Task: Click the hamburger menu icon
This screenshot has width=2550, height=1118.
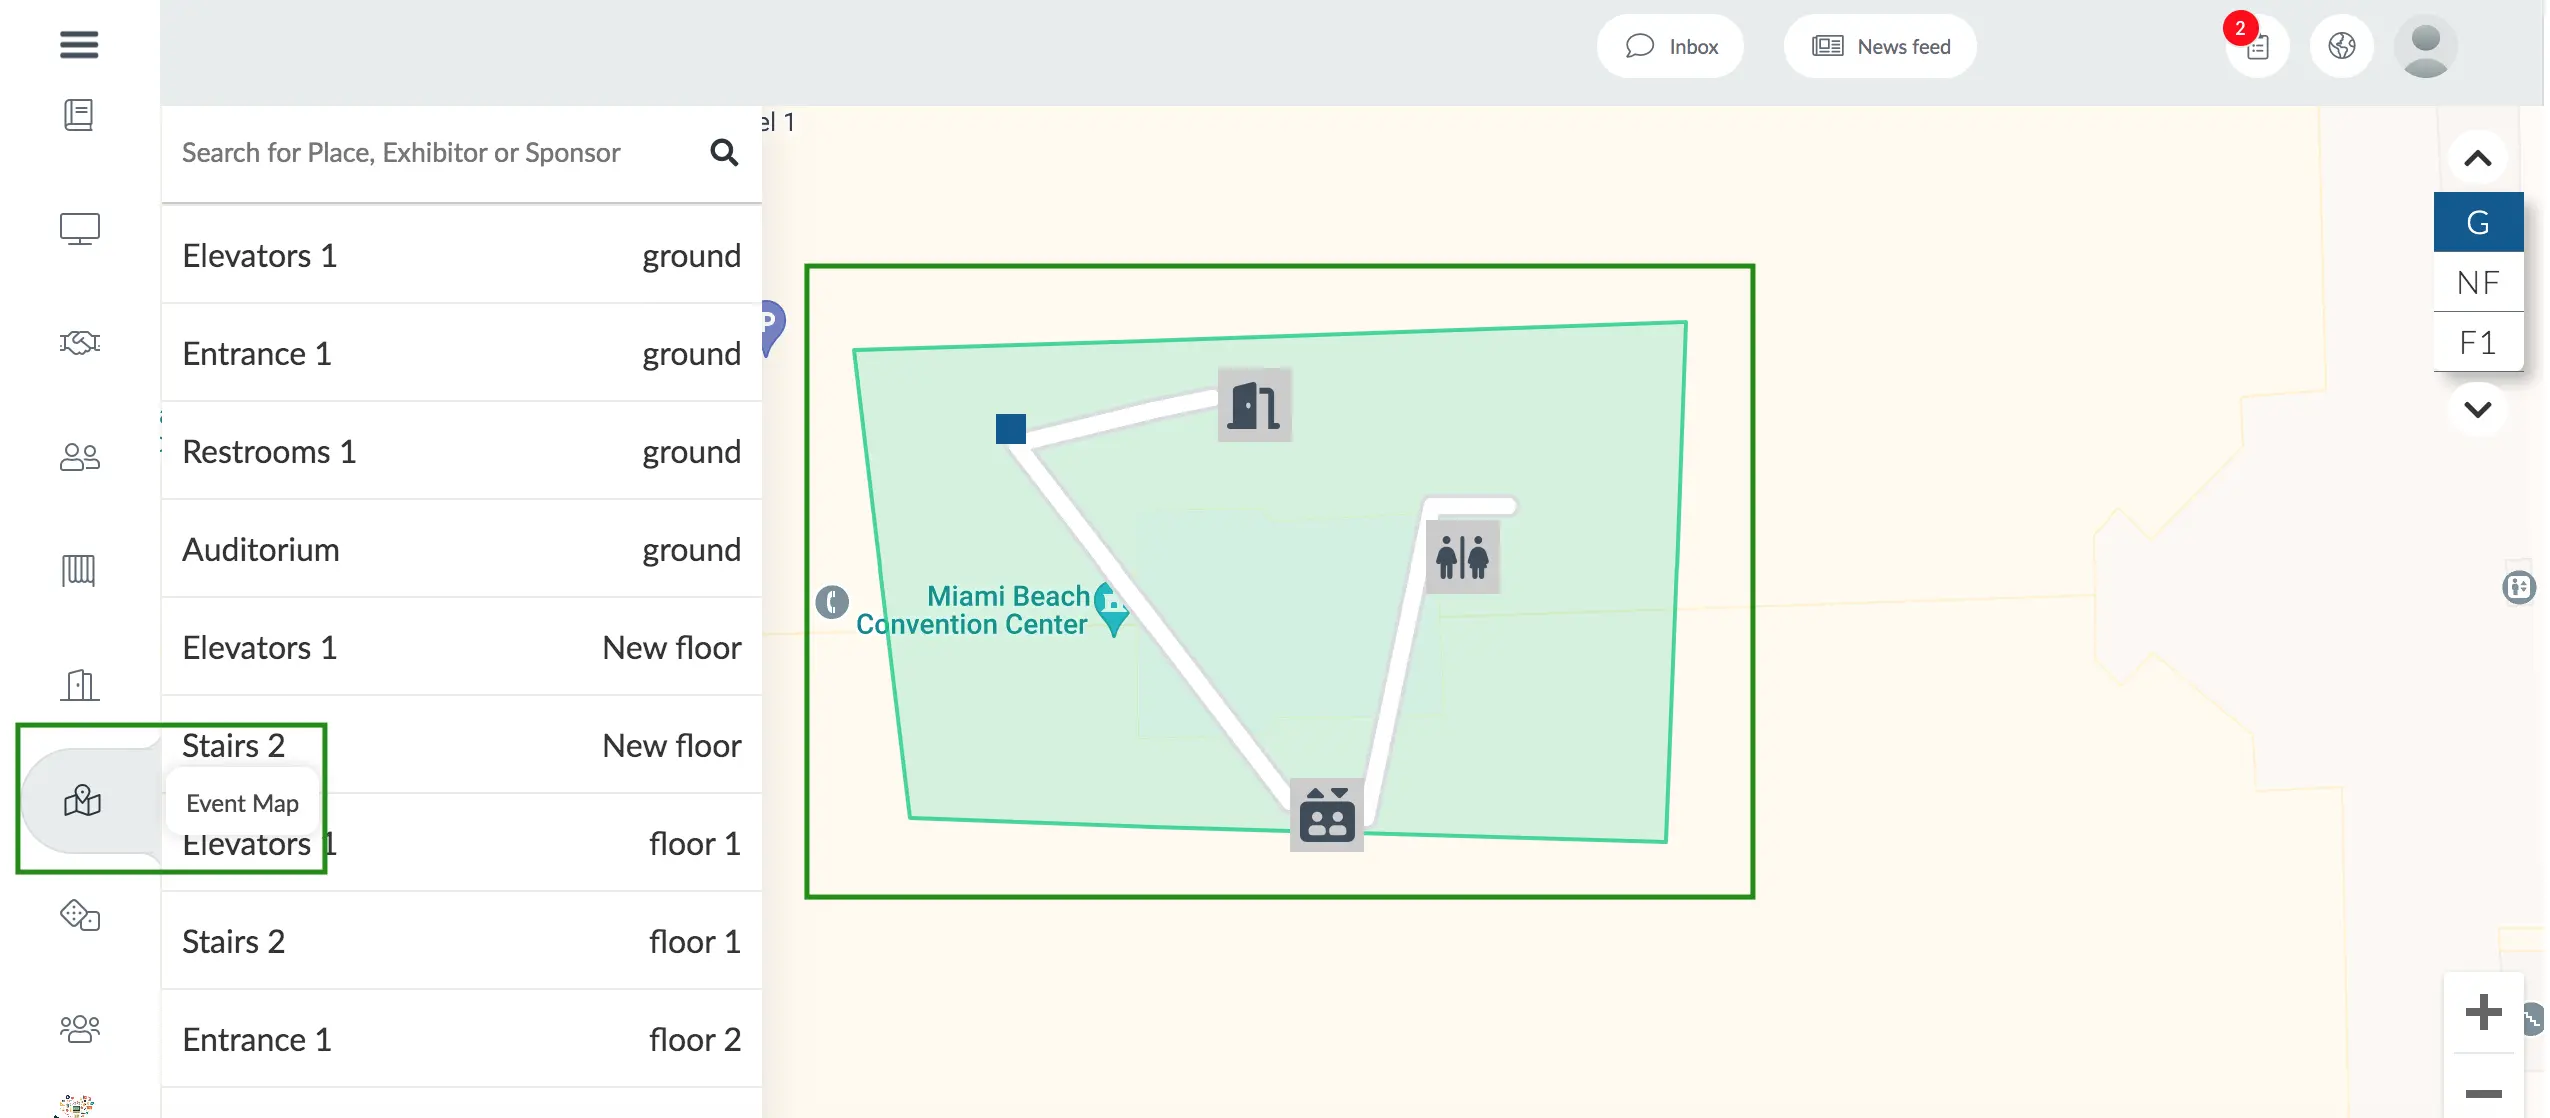Action: click(78, 44)
